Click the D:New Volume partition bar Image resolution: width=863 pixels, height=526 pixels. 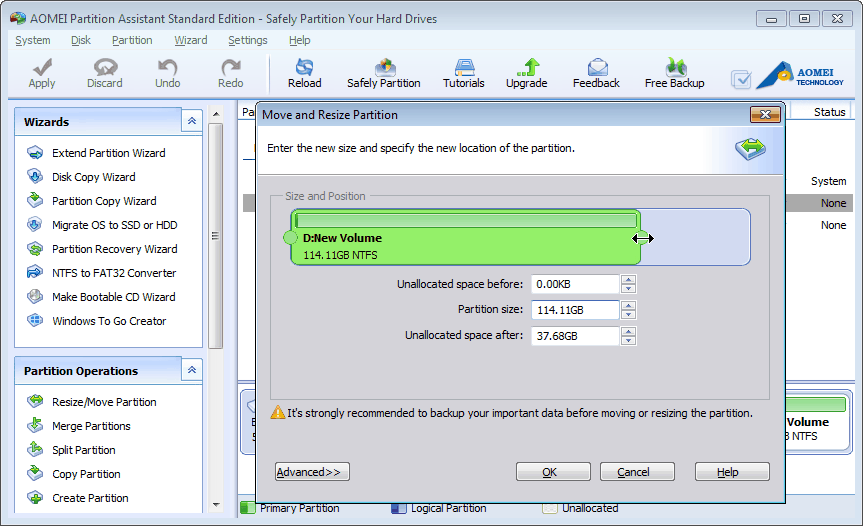point(466,238)
